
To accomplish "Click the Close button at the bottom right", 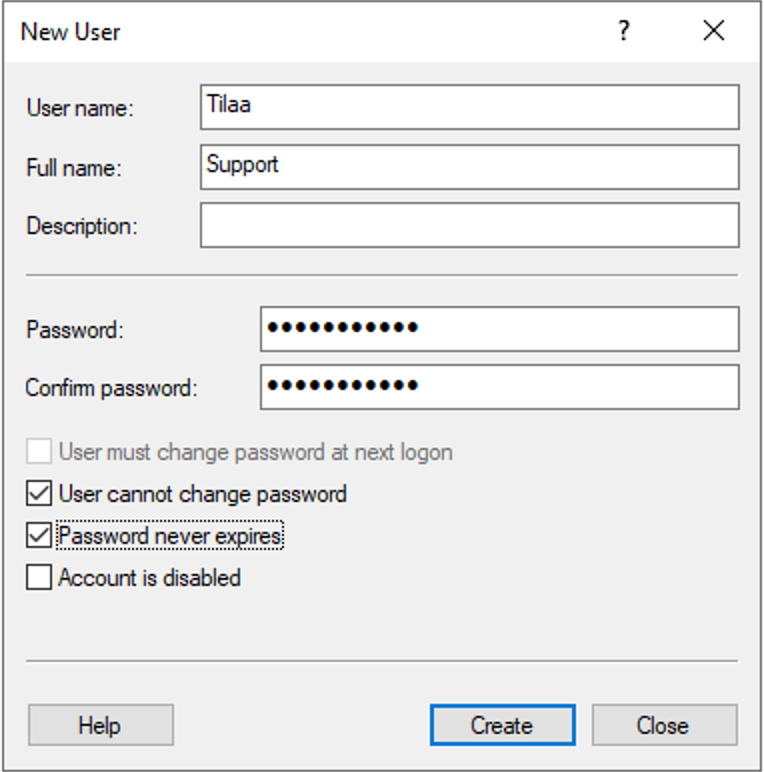I will click(665, 725).
